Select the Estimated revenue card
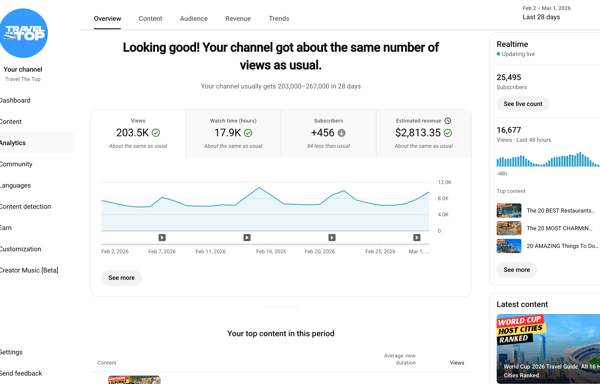Screen dimensions: 600x384 coord(424,133)
